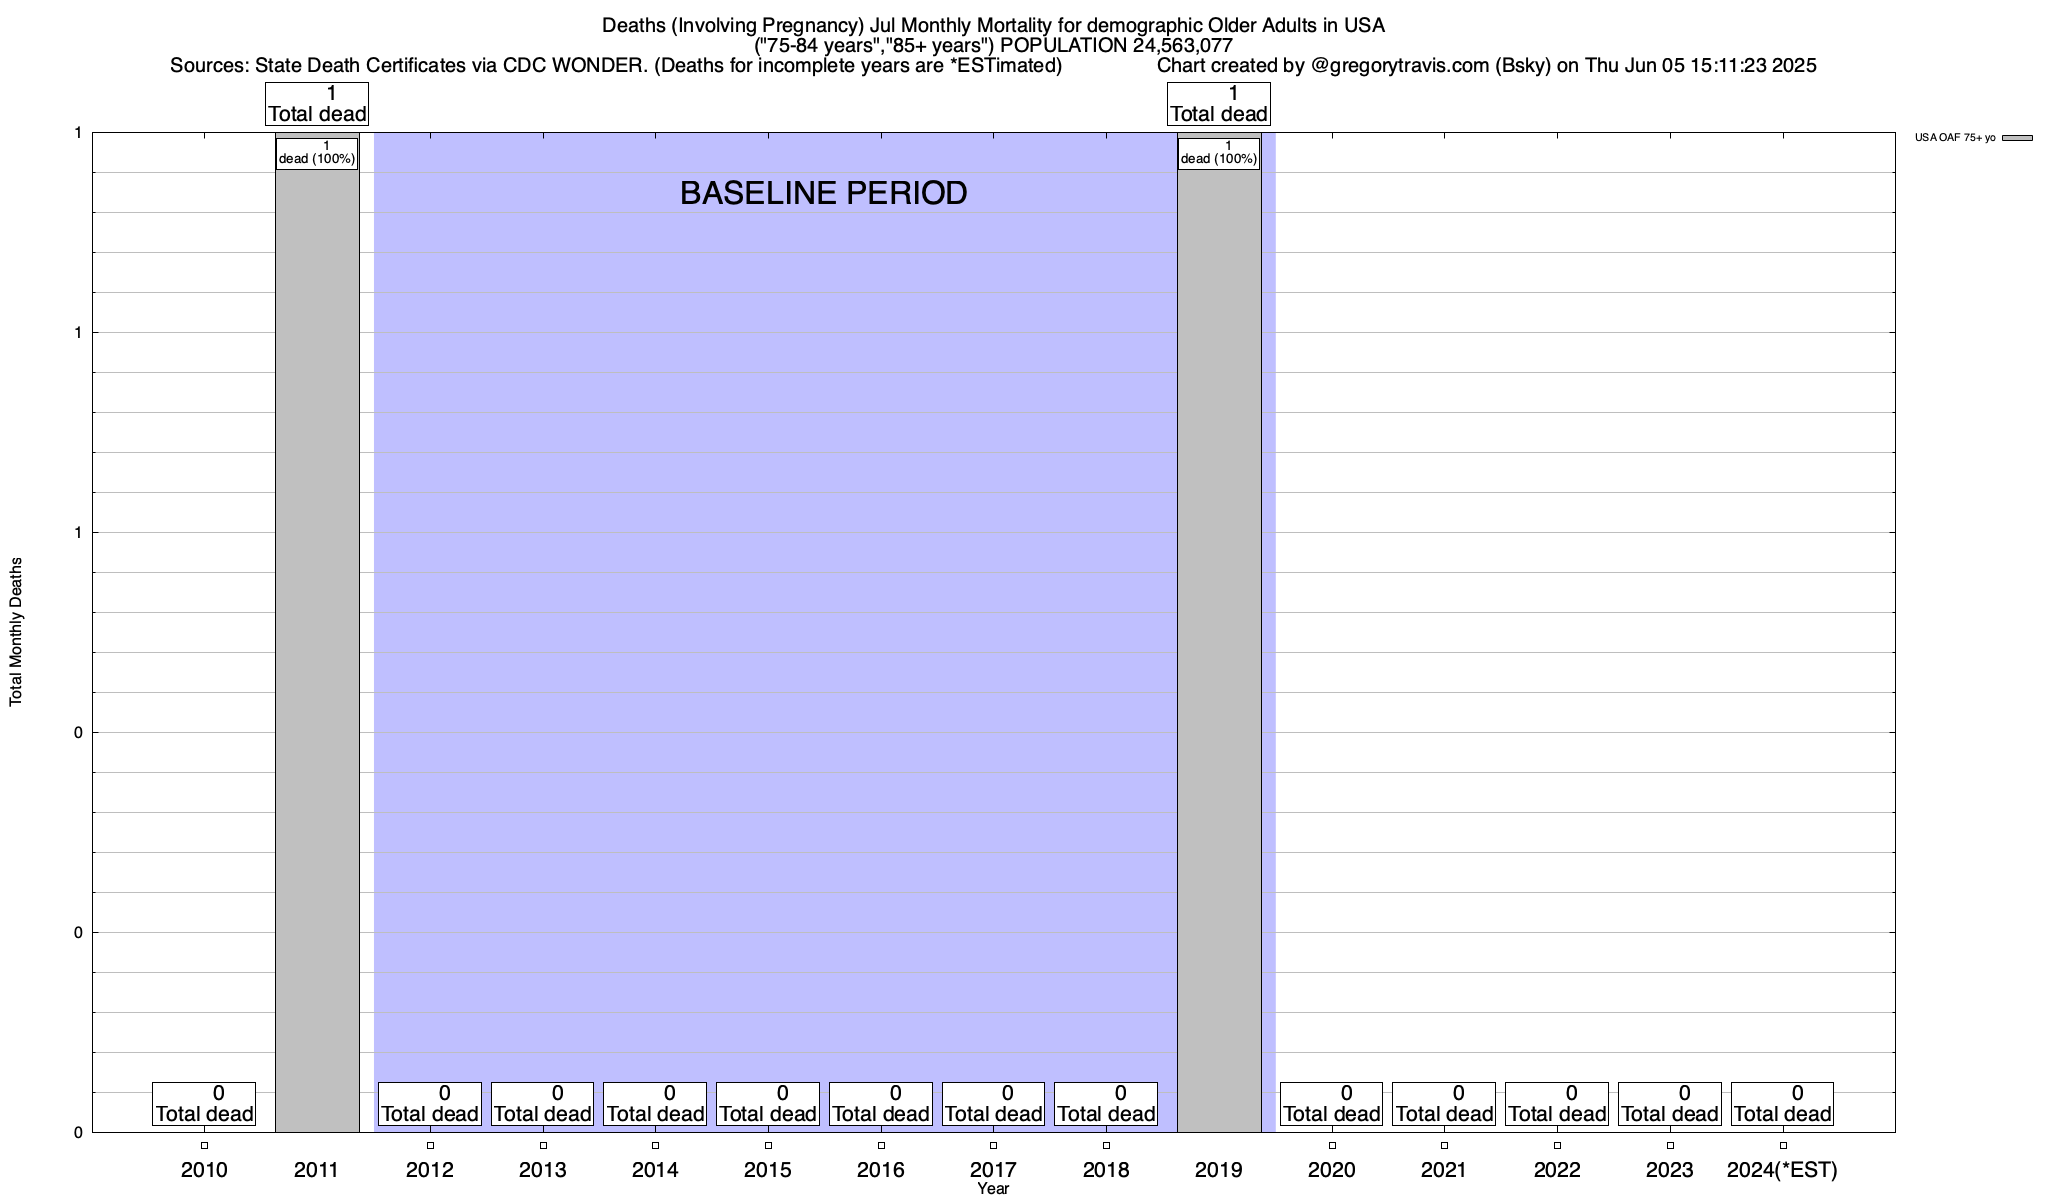
Task: Click the Total Monthly Deaths axis title
Action: tap(16, 632)
